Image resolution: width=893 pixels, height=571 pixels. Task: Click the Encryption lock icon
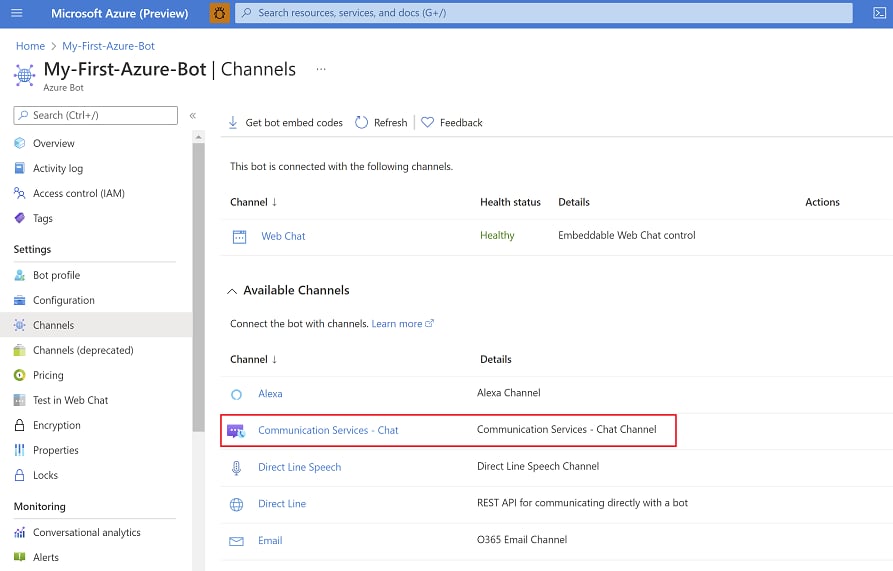(x=19, y=425)
